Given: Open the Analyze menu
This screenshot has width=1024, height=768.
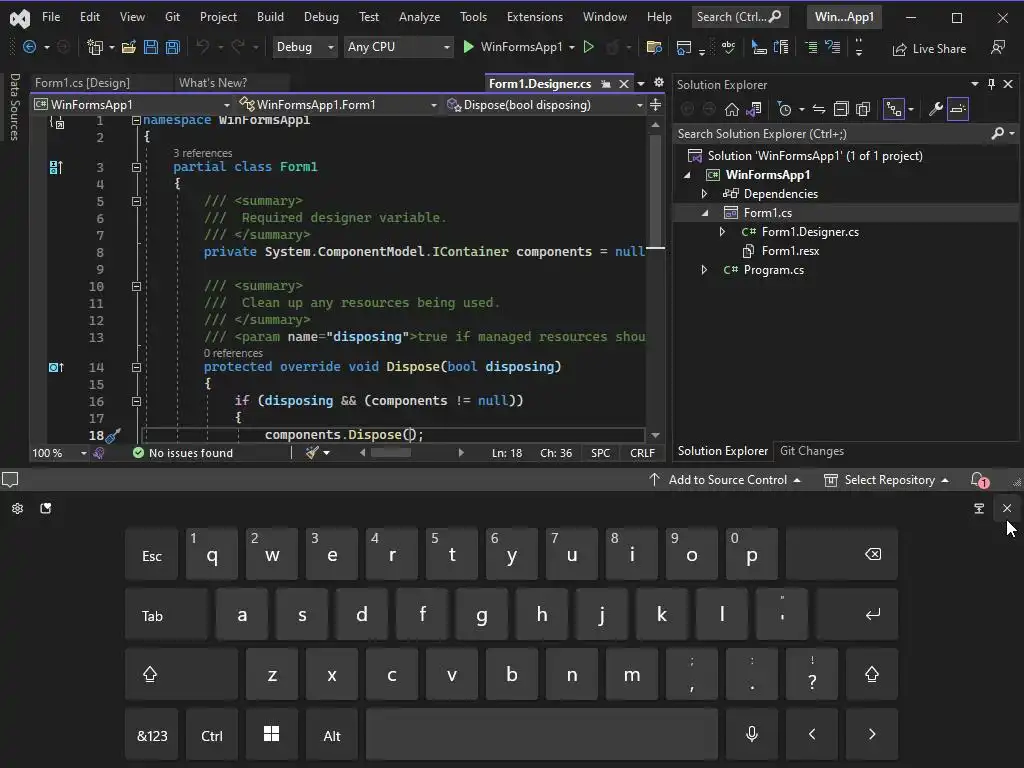Looking at the screenshot, I should (x=419, y=17).
